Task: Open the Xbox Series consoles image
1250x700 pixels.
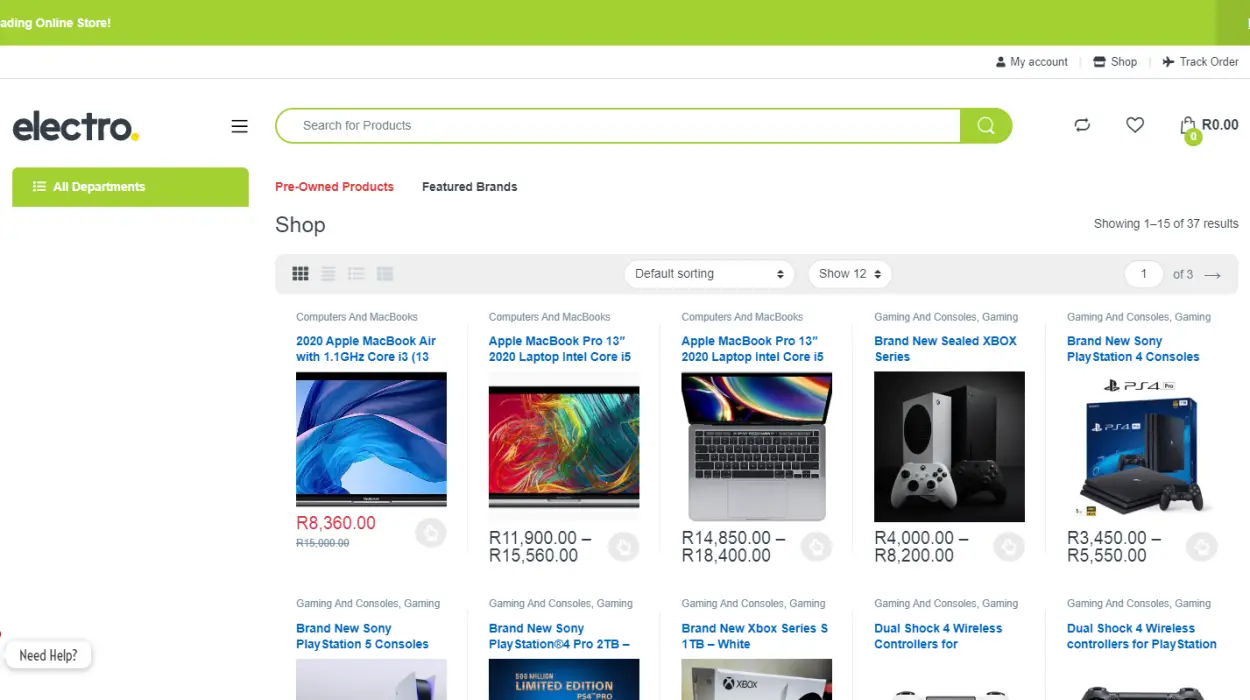Action: point(949,447)
